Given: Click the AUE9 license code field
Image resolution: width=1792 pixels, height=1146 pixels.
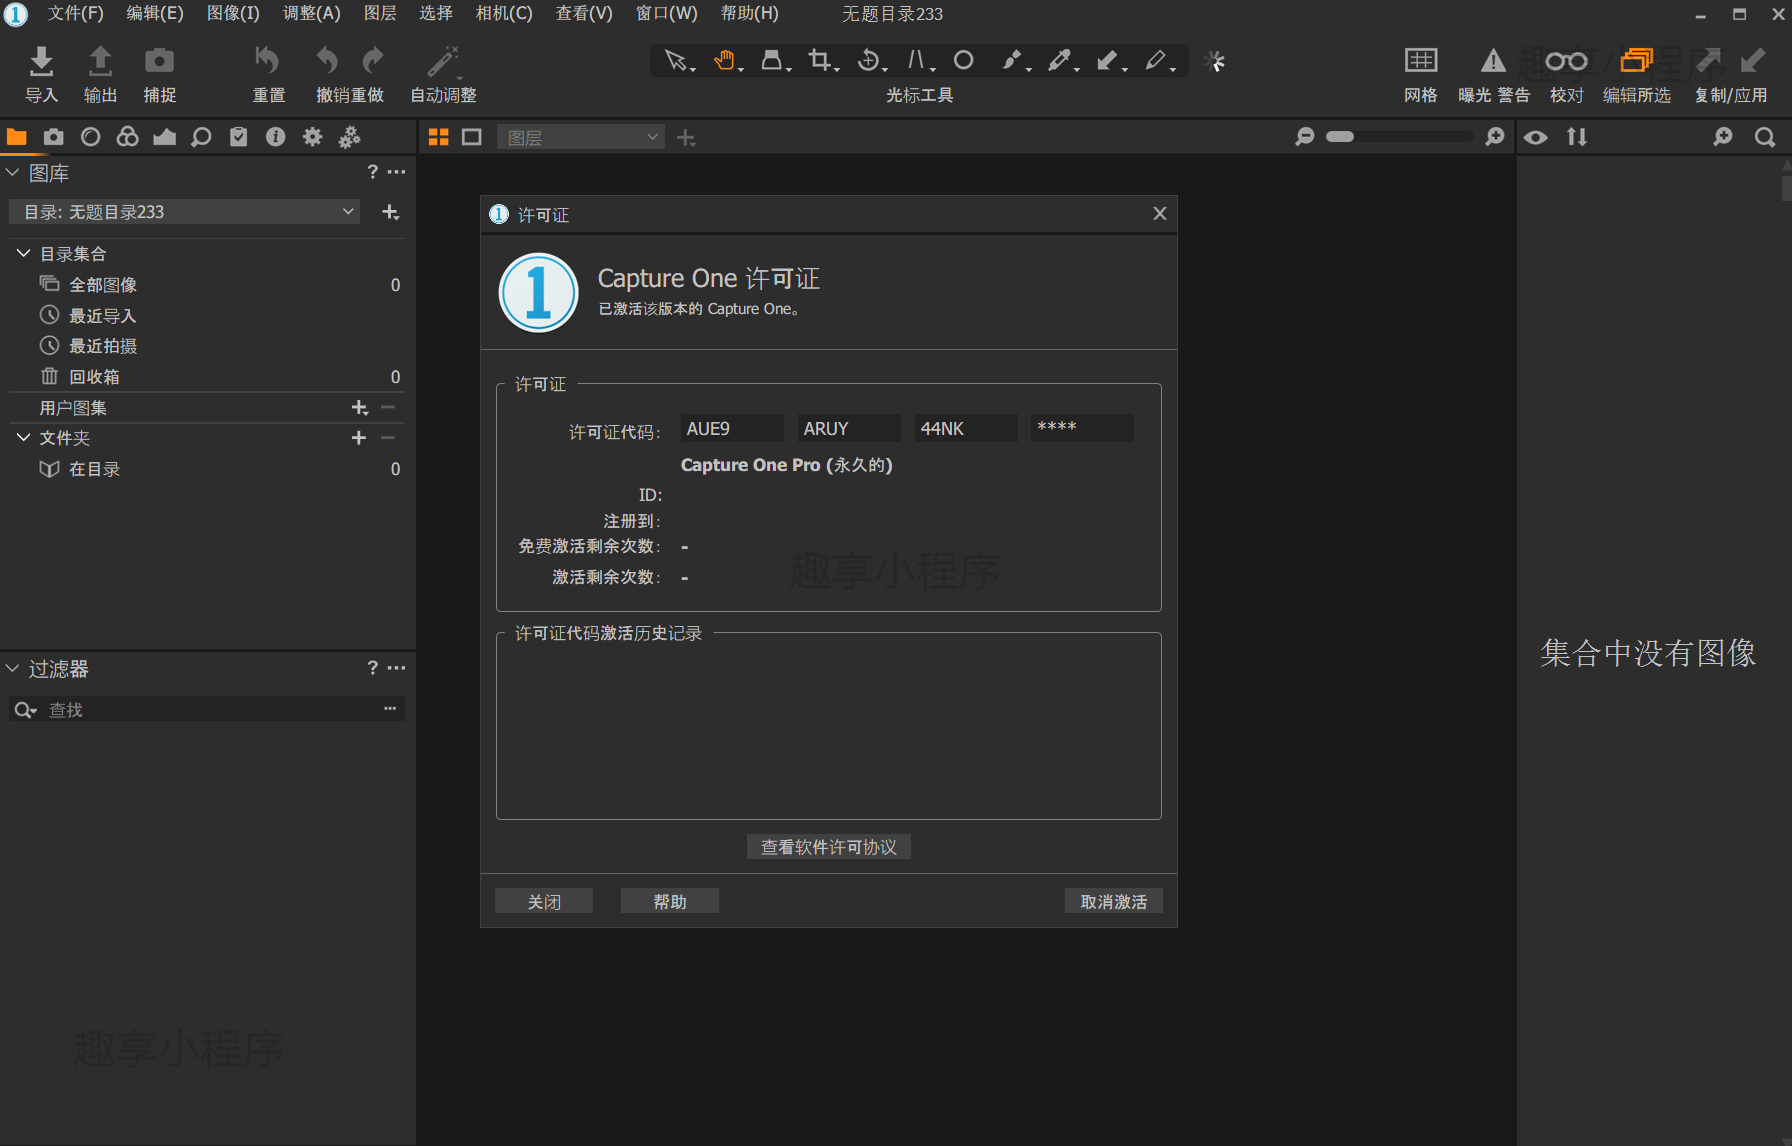Looking at the screenshot, I should 732,428.
